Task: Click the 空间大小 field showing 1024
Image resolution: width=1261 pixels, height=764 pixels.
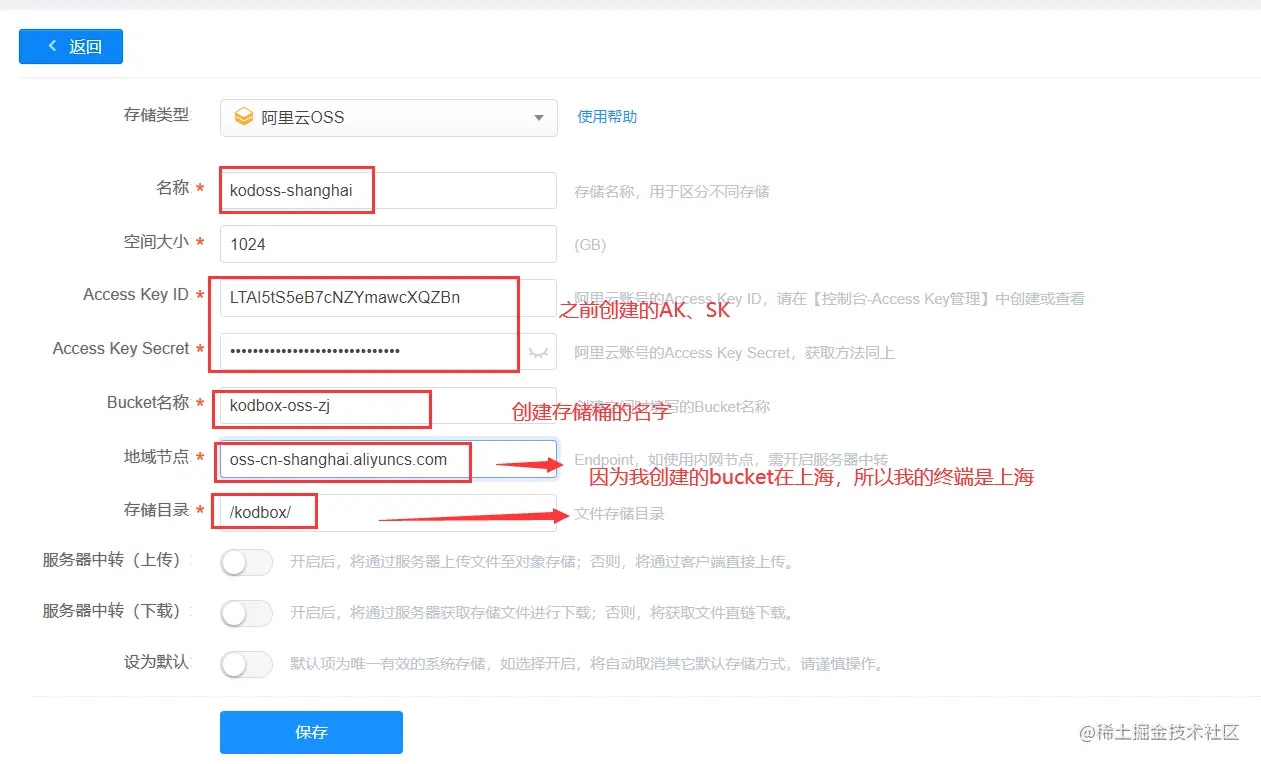Action: click(x=388, y=244)
